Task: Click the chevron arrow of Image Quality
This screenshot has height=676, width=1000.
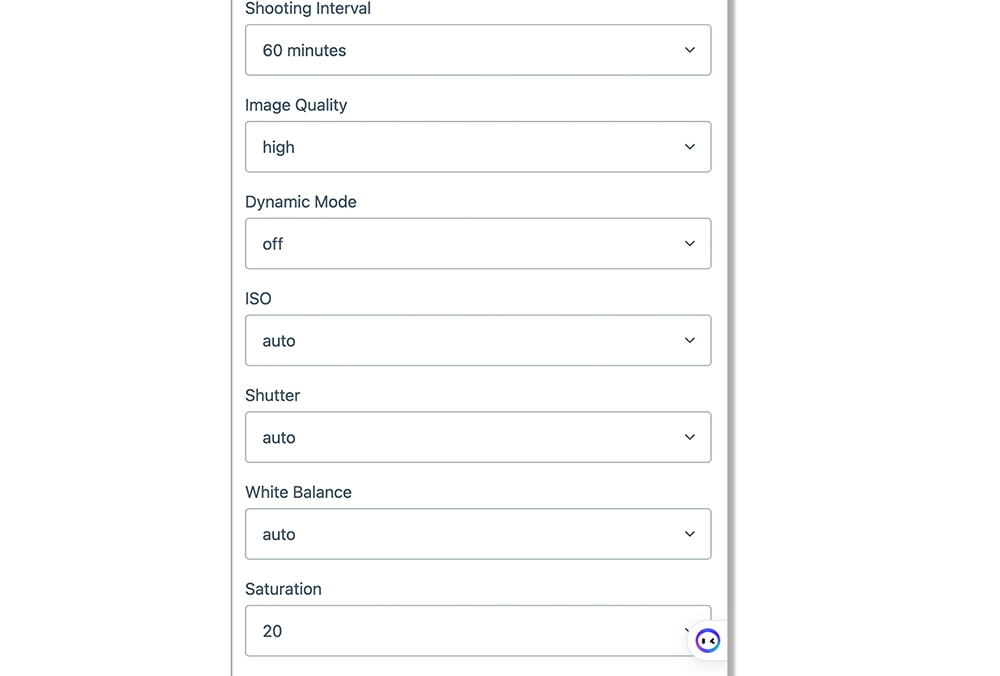Action: (x=690, y=147)
